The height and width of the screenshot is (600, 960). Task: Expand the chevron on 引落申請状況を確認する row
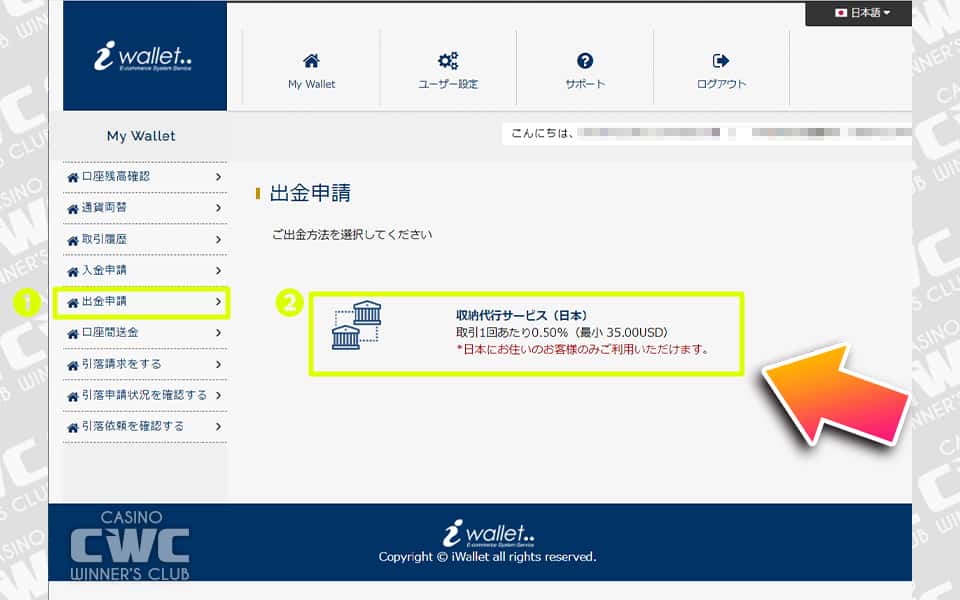pyautogui.click(x=219, y=396)
